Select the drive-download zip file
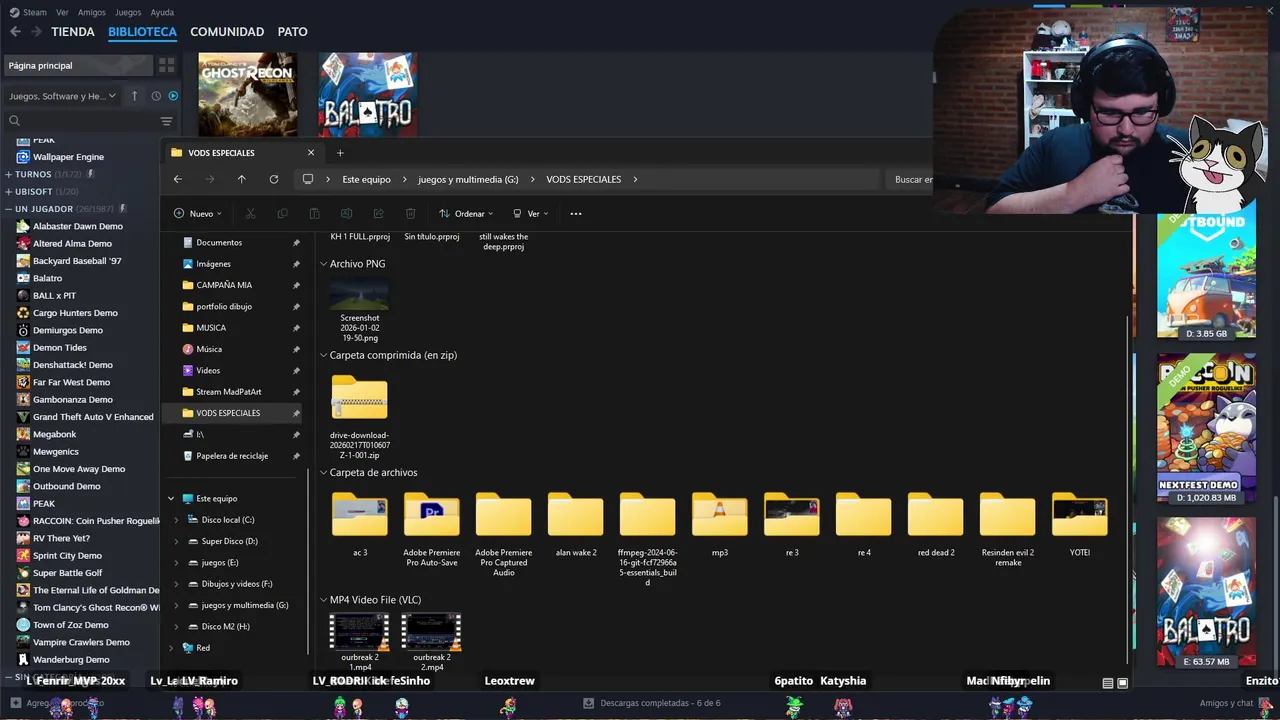 click(360, 416)
